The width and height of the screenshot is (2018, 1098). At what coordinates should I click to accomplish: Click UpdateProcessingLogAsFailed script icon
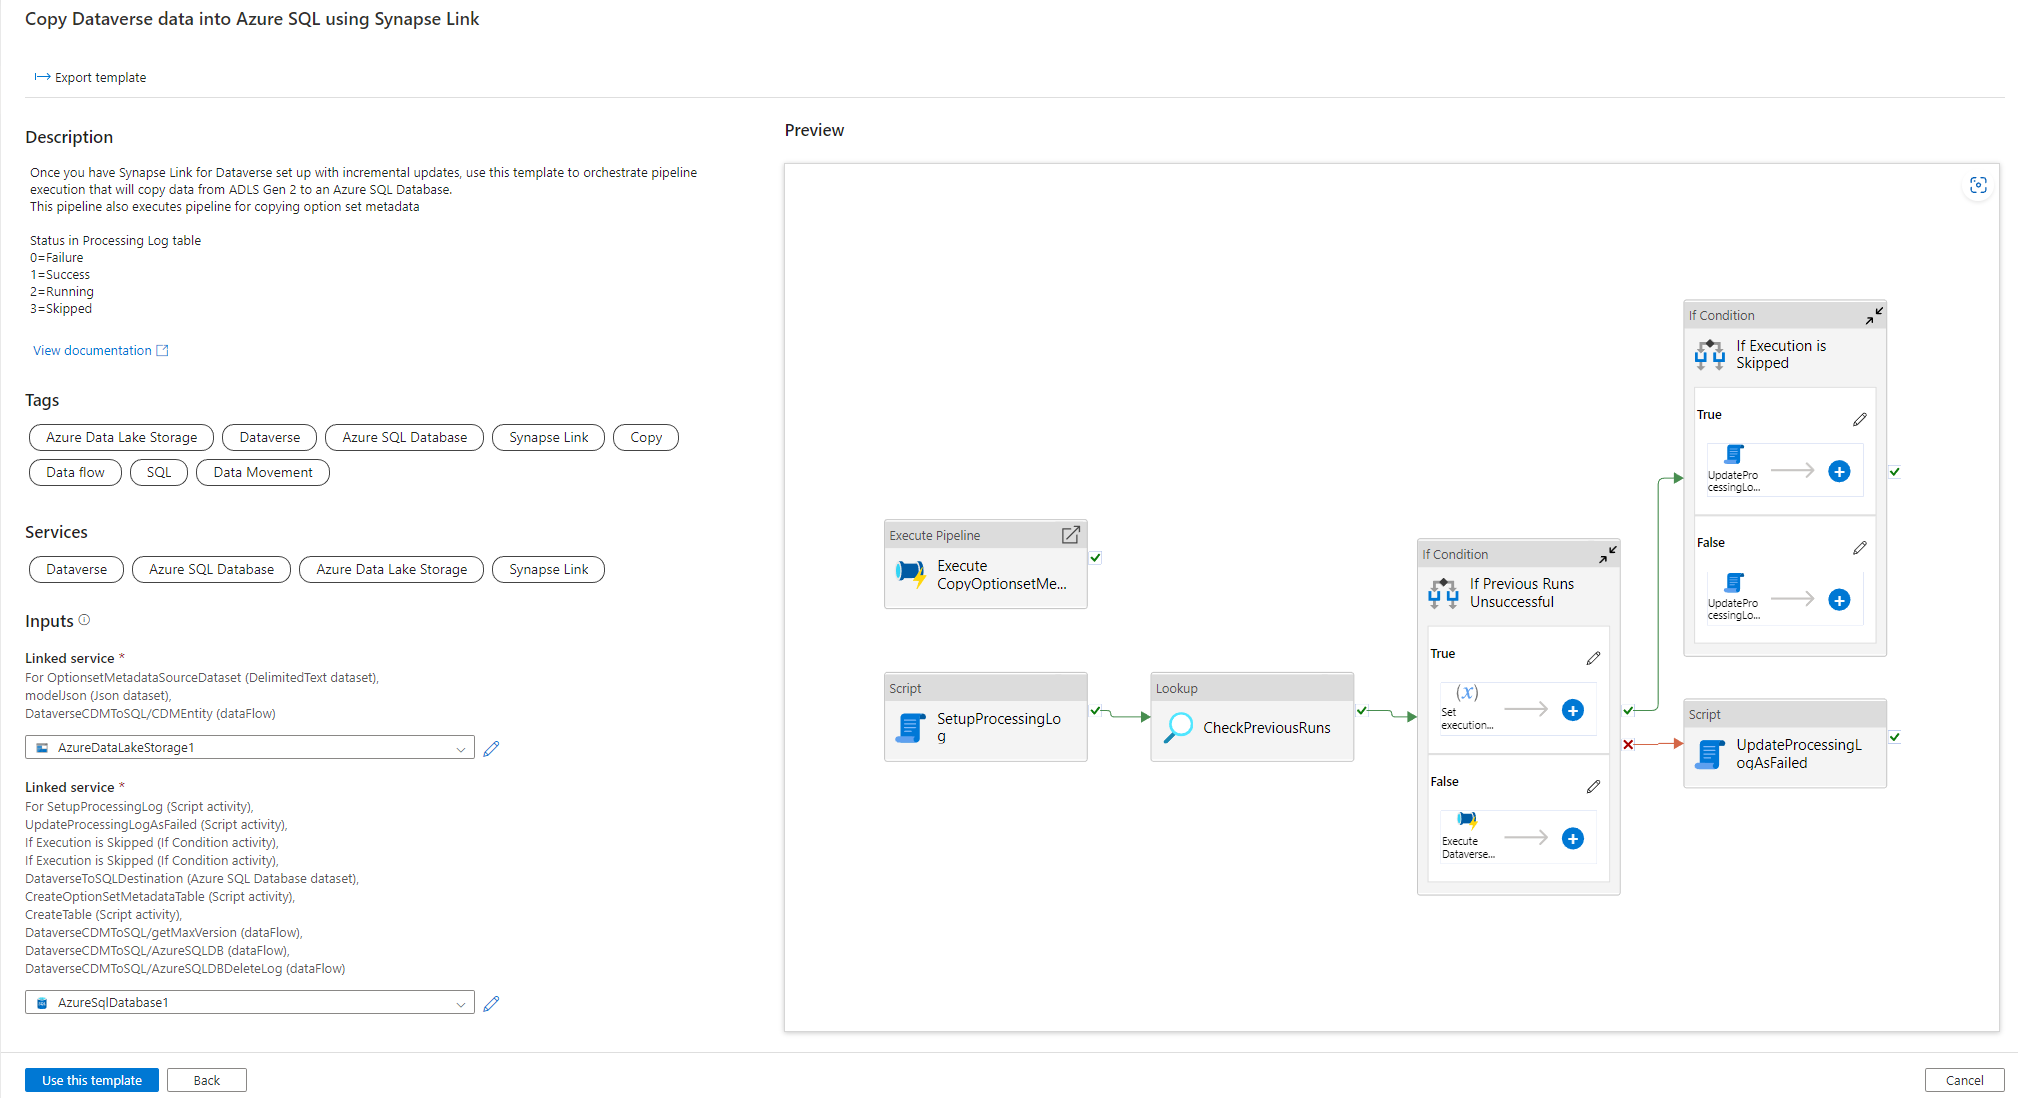1711,754
